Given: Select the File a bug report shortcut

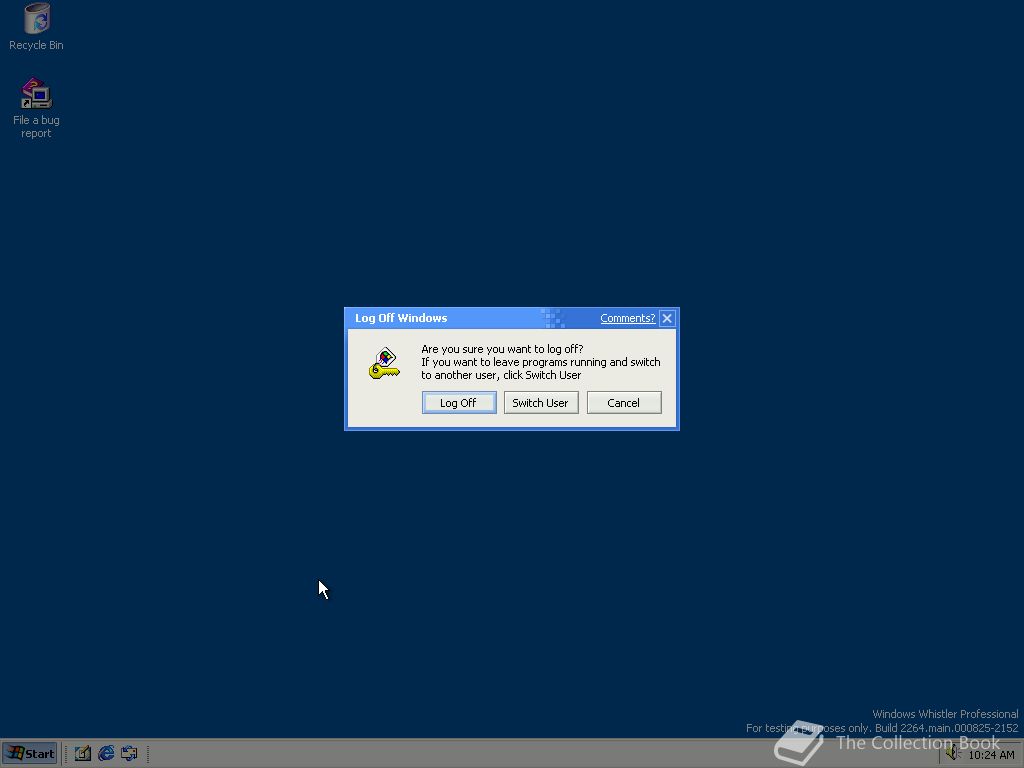Looking at the screenshot, I should coord(37,108).
